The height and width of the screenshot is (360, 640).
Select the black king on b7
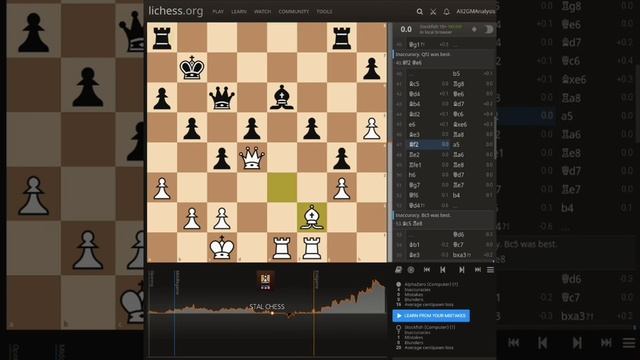point(192,68)
